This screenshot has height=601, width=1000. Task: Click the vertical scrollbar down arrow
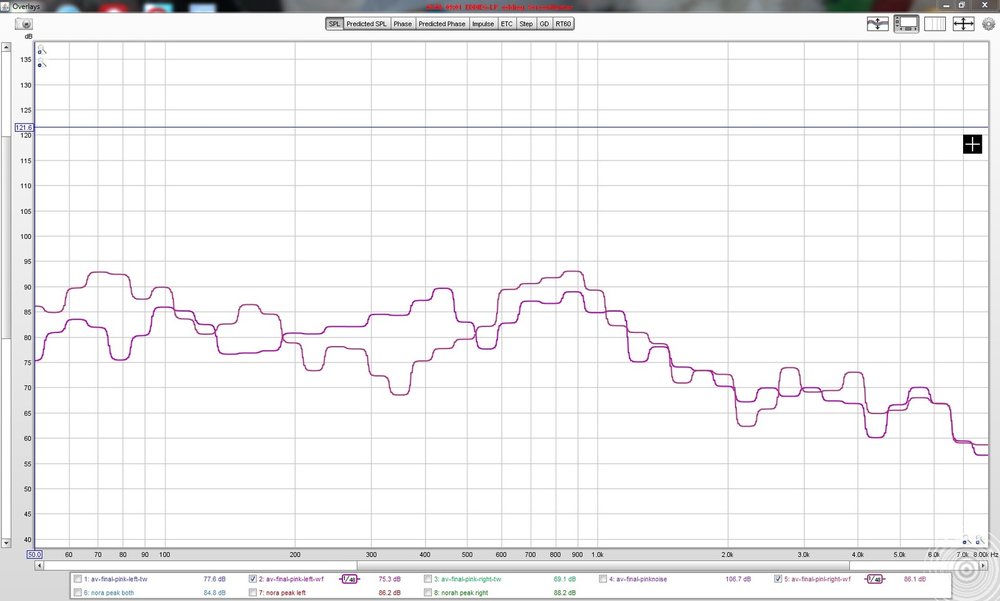6,543
